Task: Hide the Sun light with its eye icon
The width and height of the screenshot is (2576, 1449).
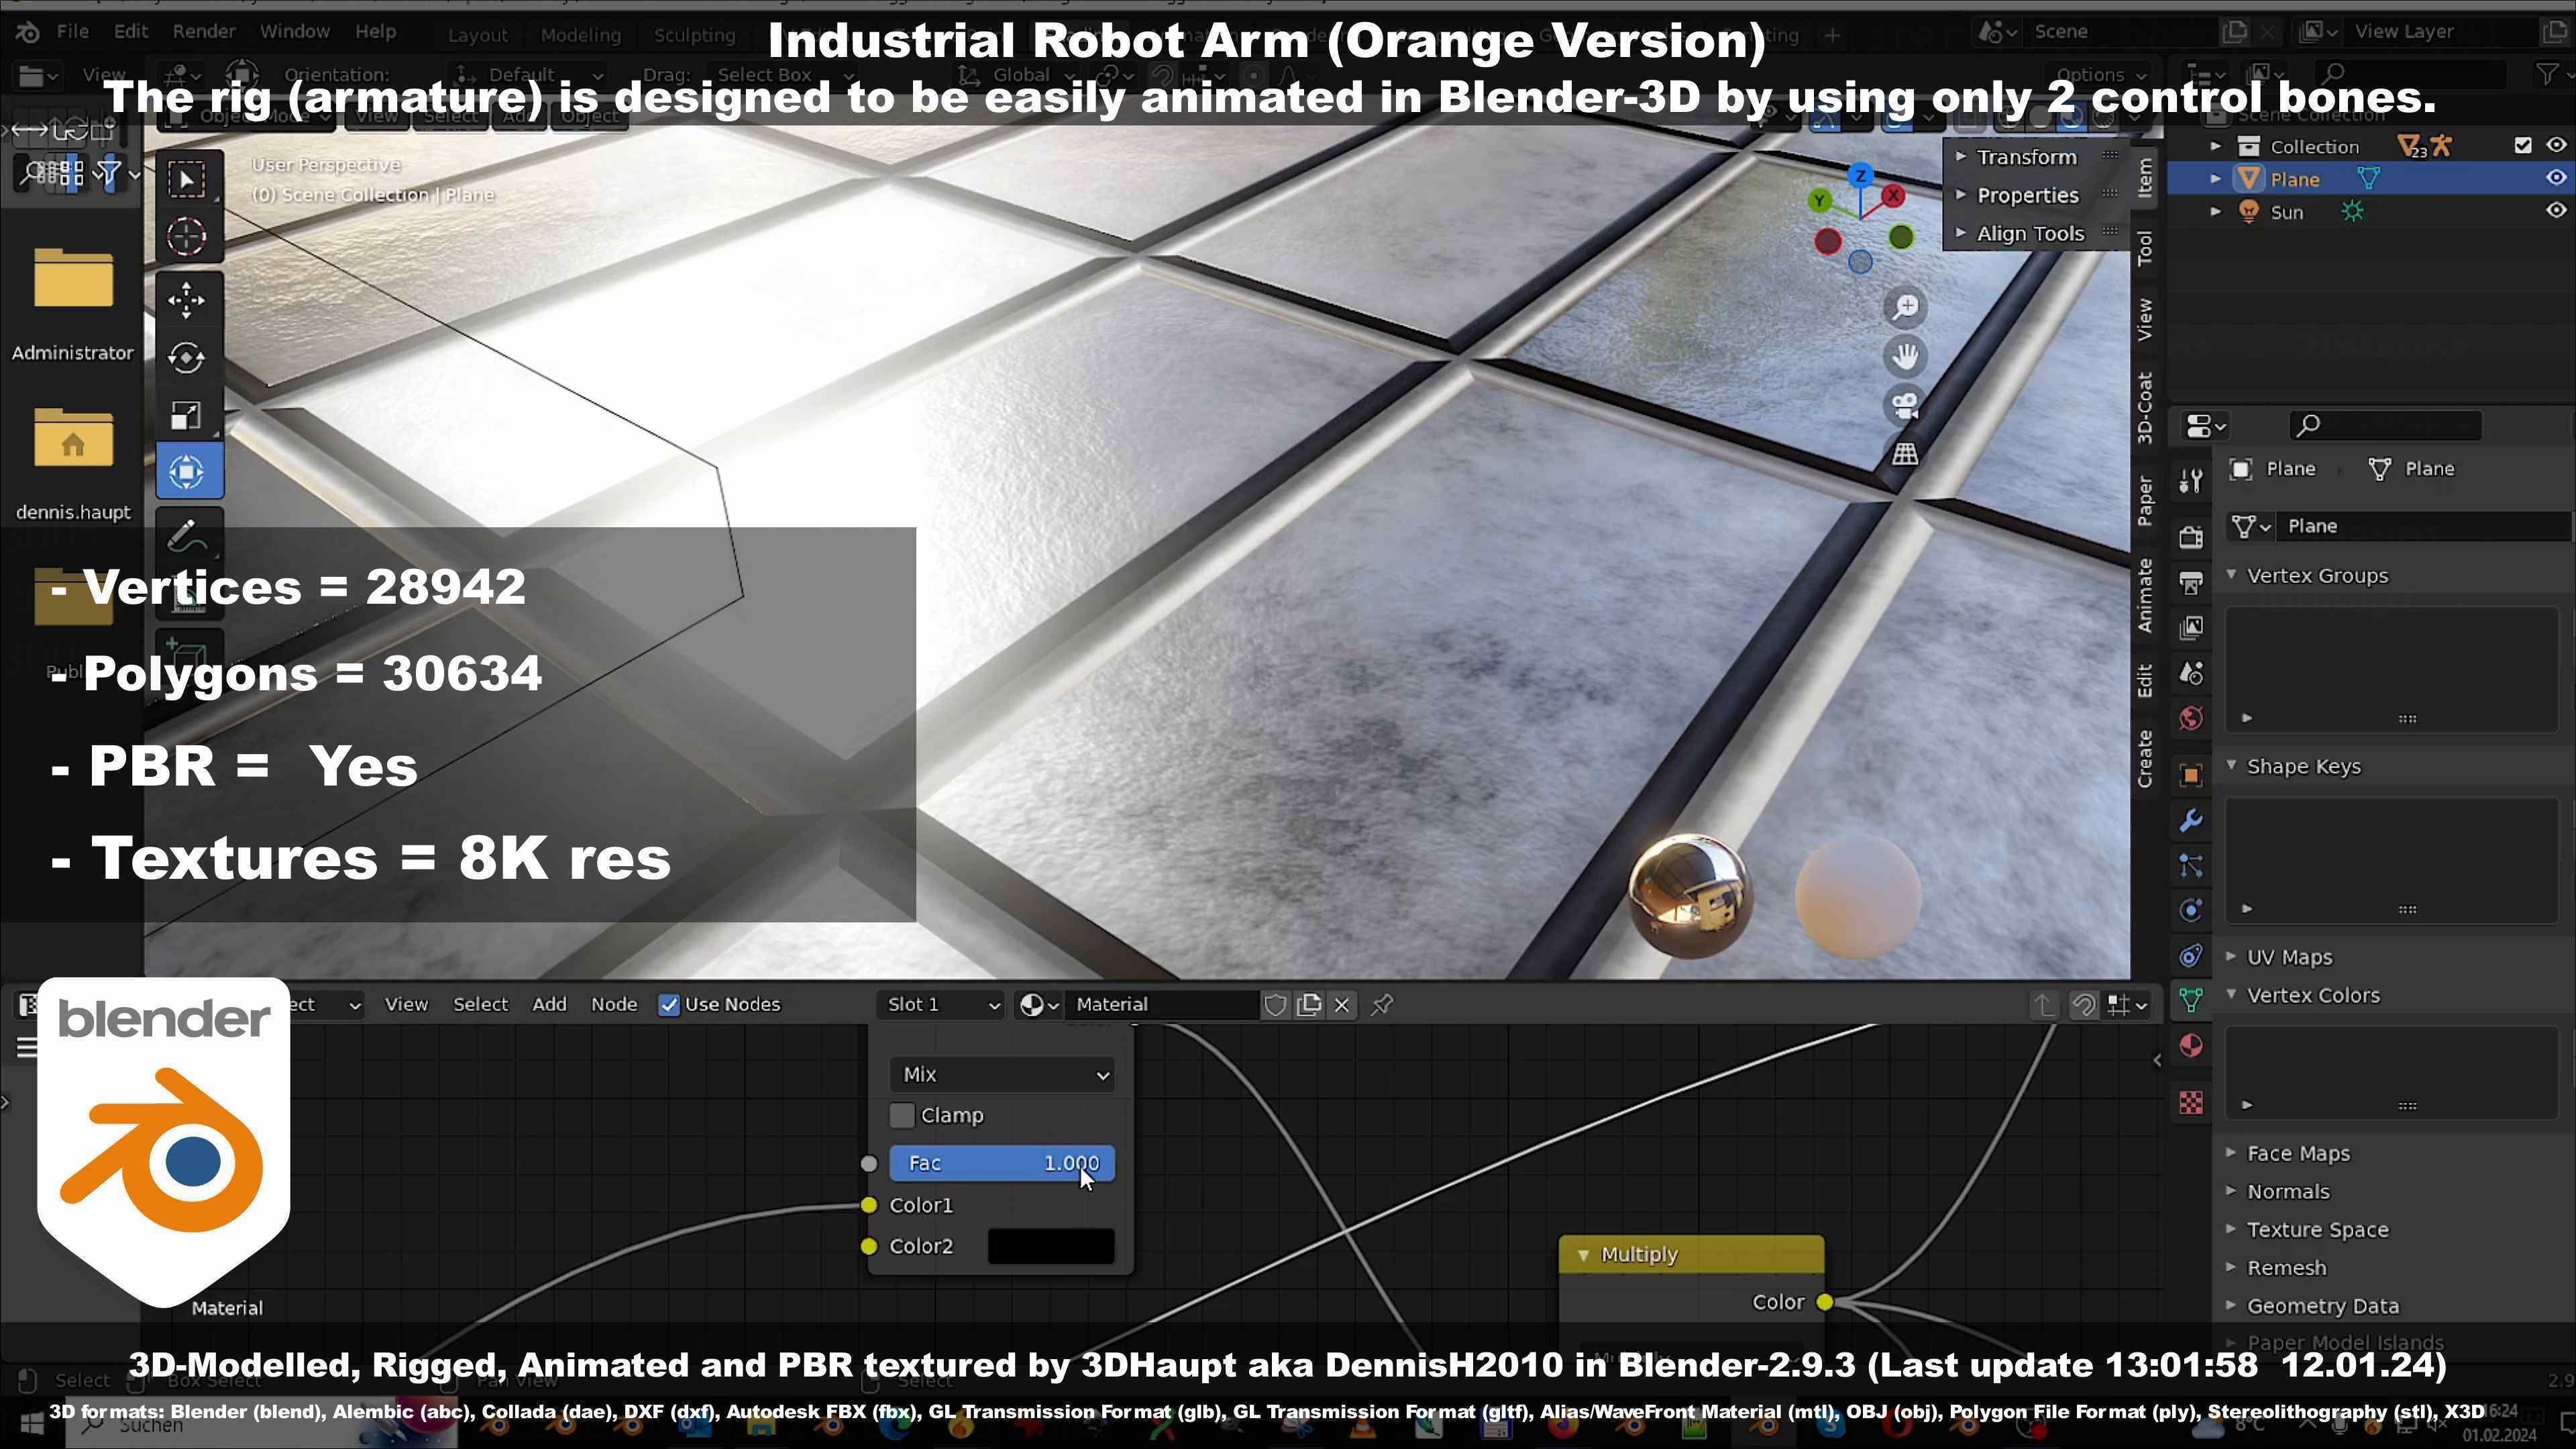Action: point(2556,211)
